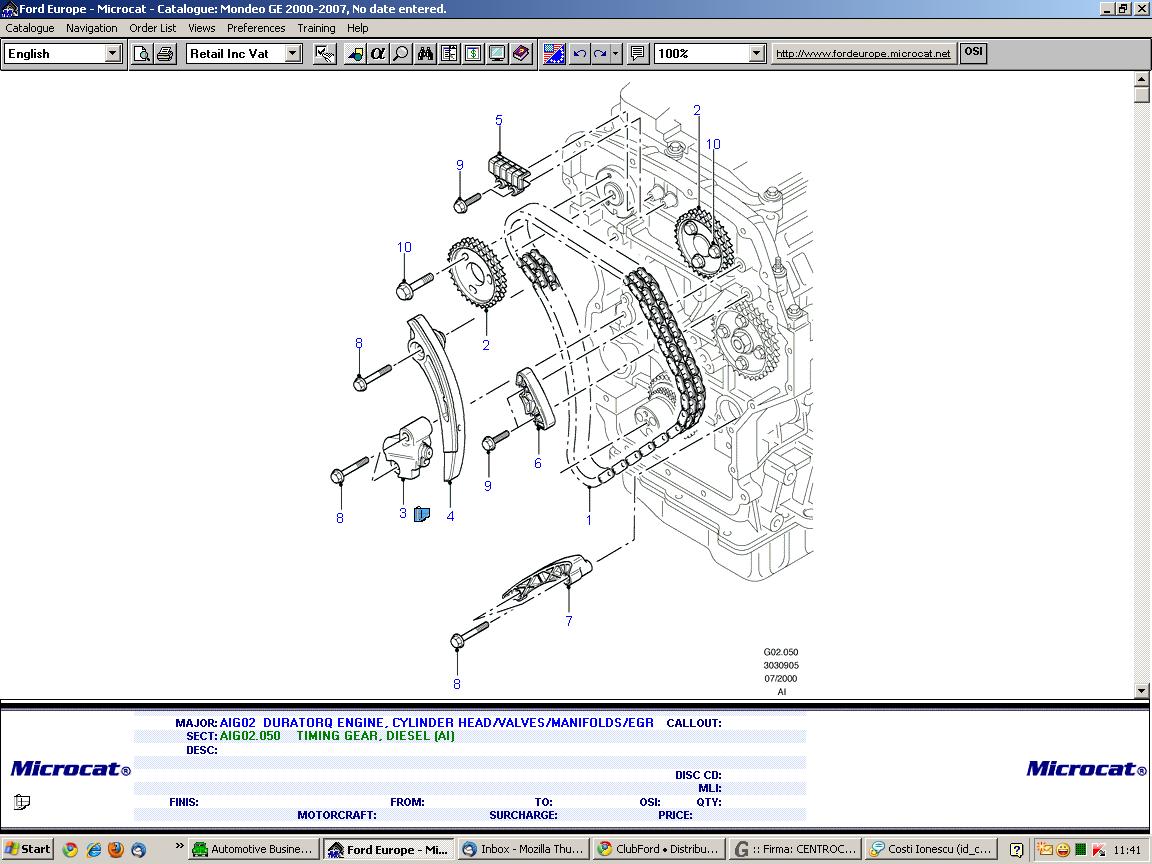Click the diagram scrollbar down arrow

(1142, 691)
